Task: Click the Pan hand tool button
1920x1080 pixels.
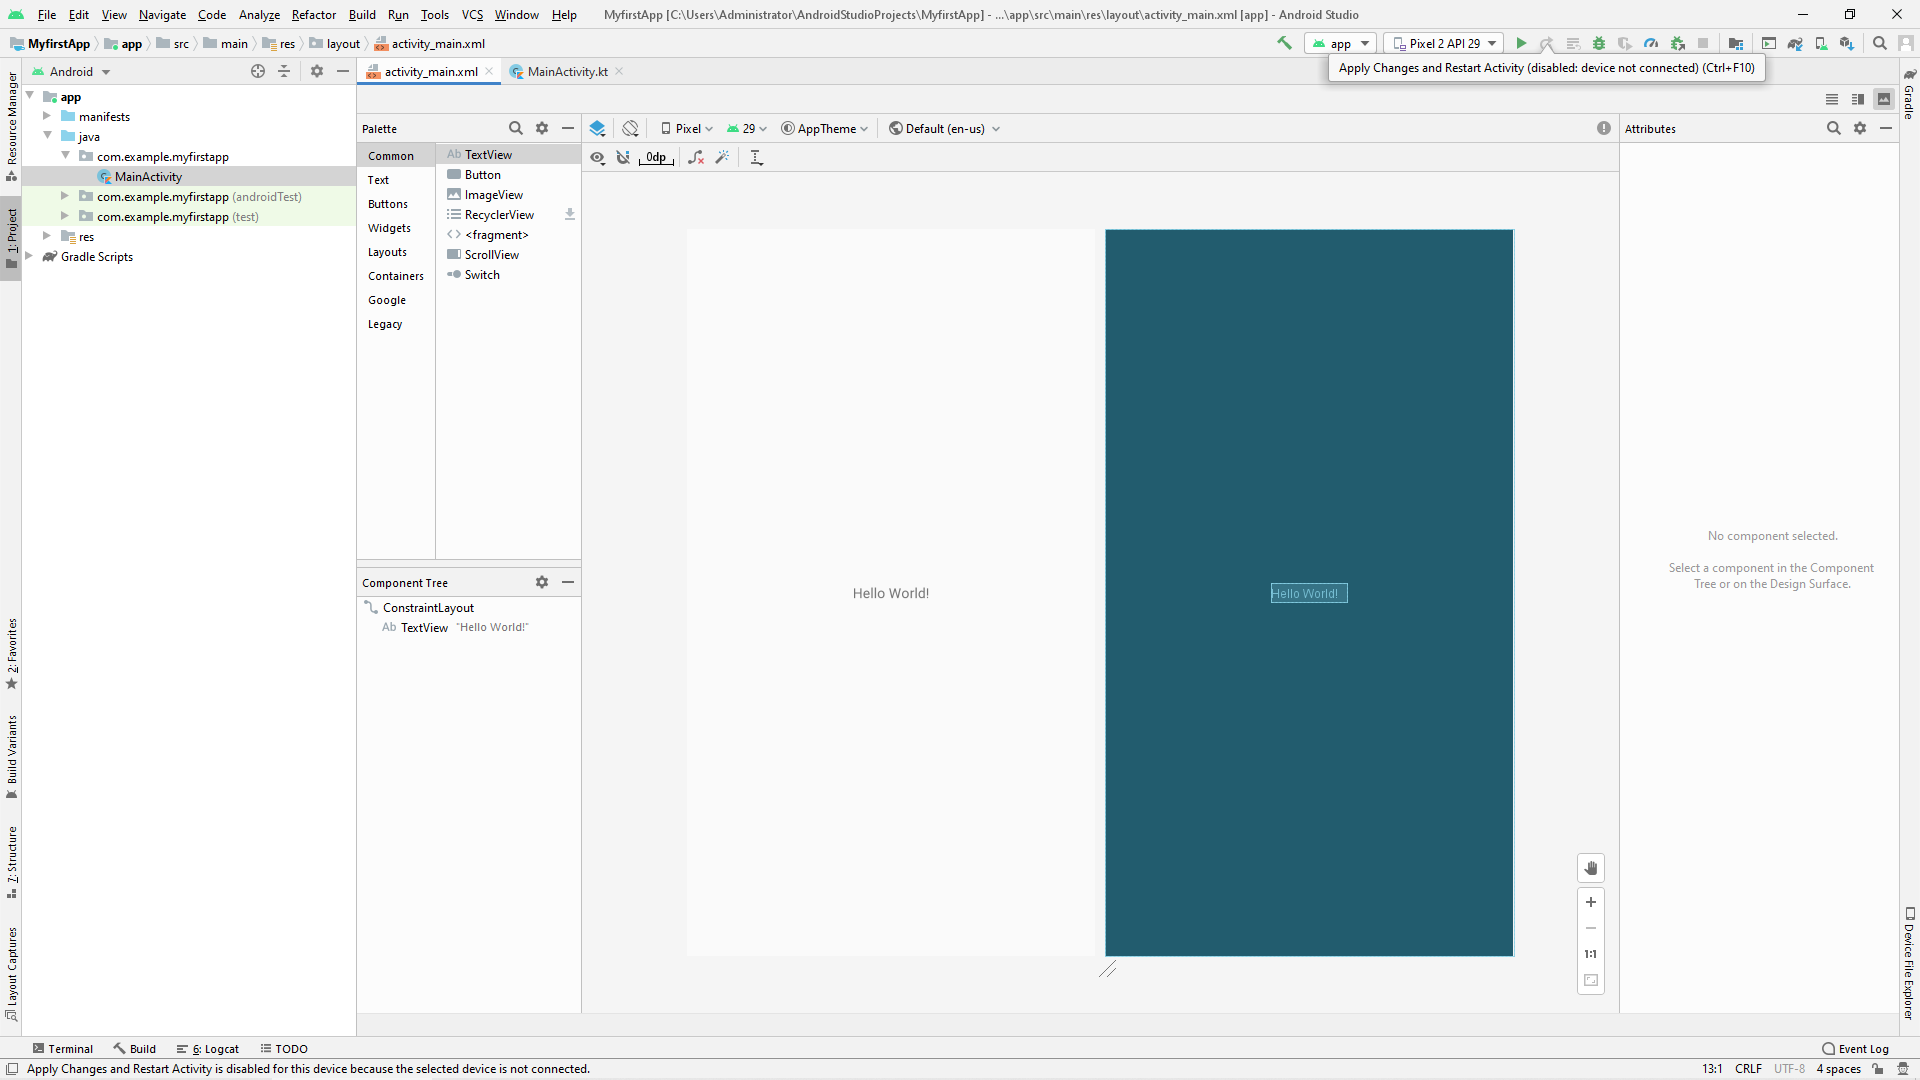Action: coord(1591,868)
